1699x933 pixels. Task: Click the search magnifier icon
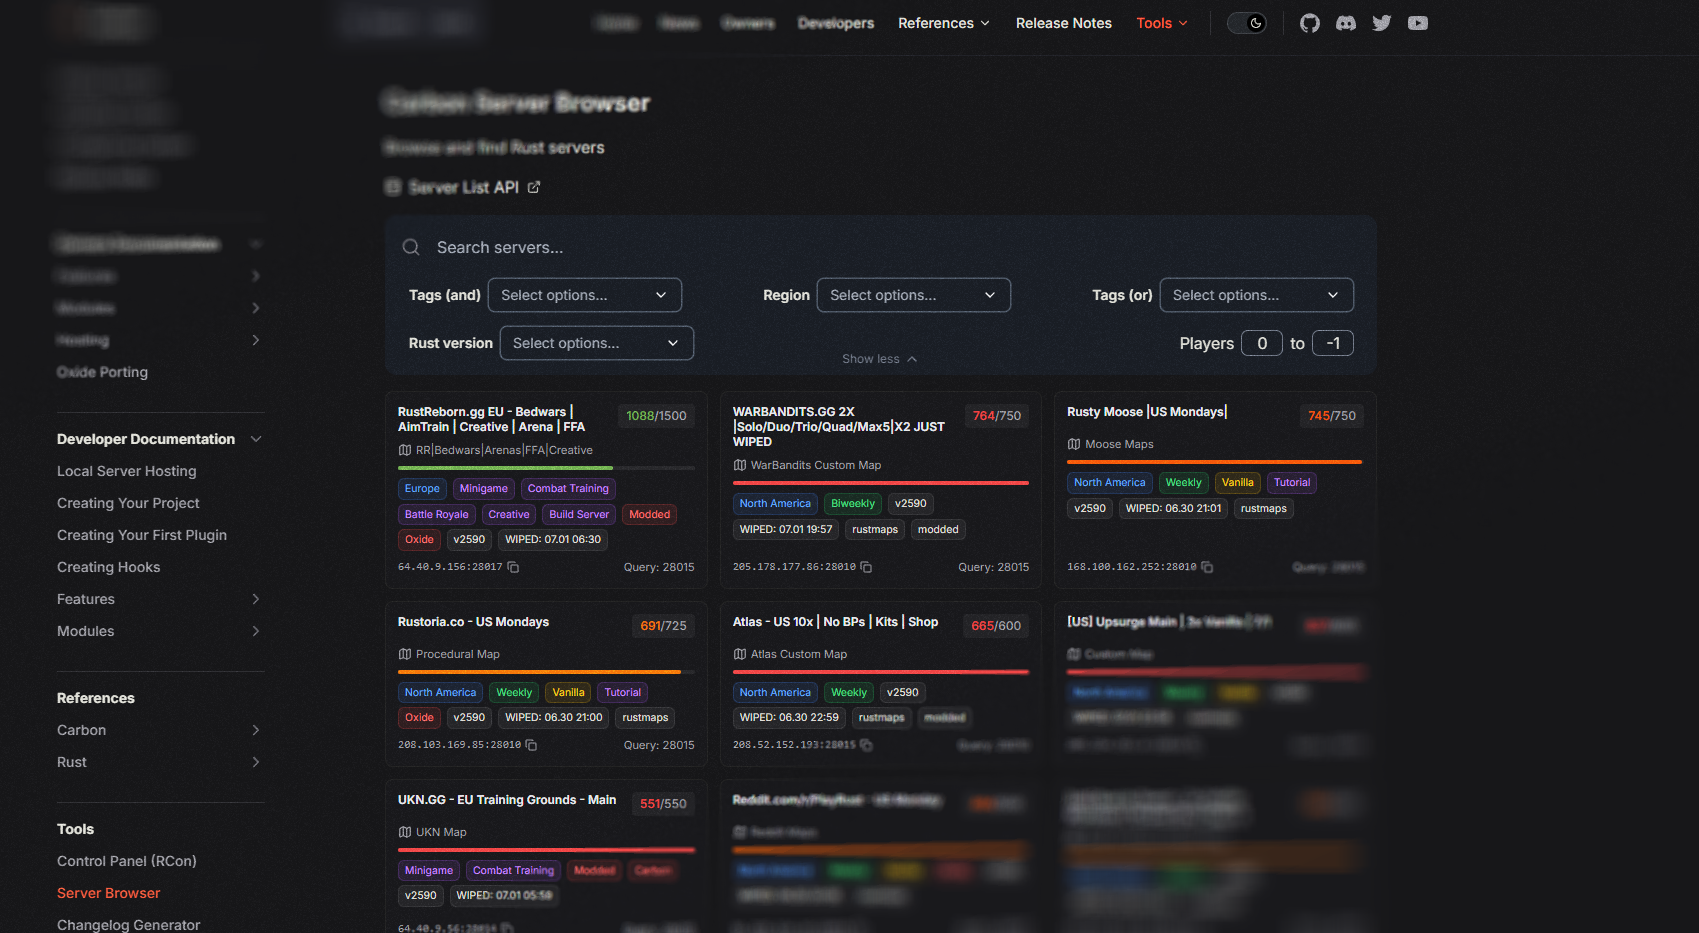[411, 247]
